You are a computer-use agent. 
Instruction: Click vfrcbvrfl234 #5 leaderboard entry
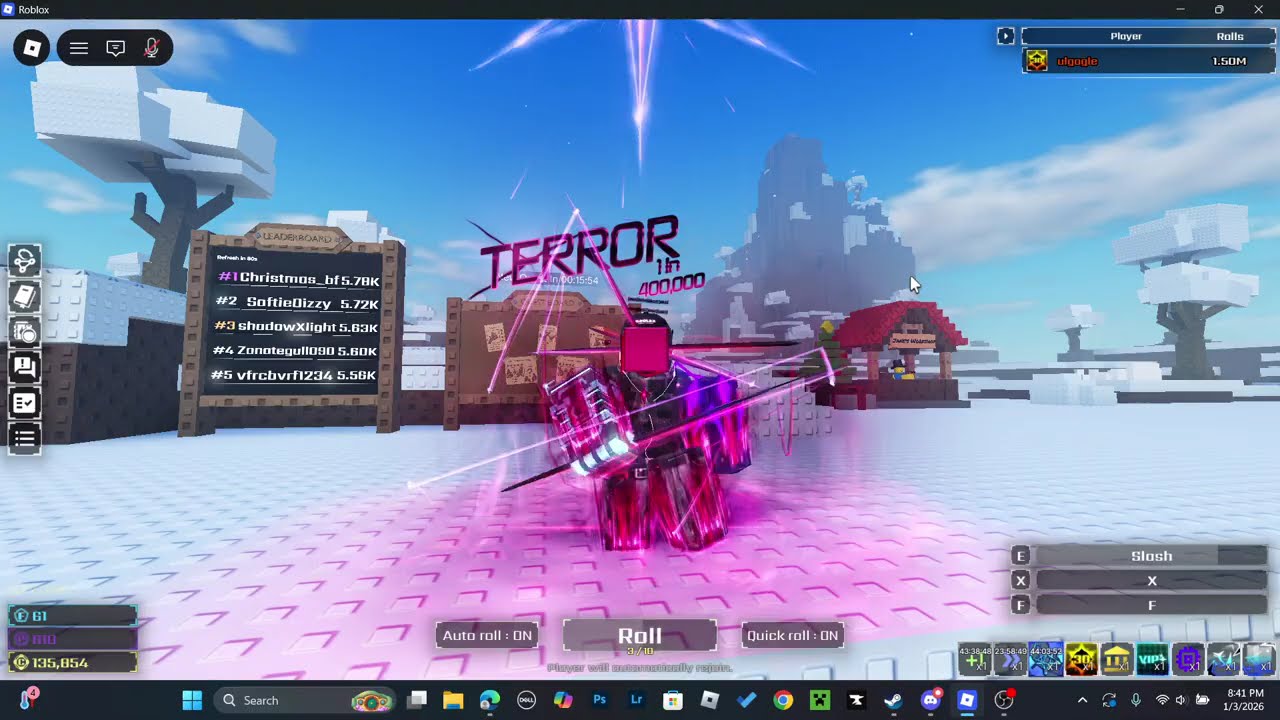coord(293,376)
